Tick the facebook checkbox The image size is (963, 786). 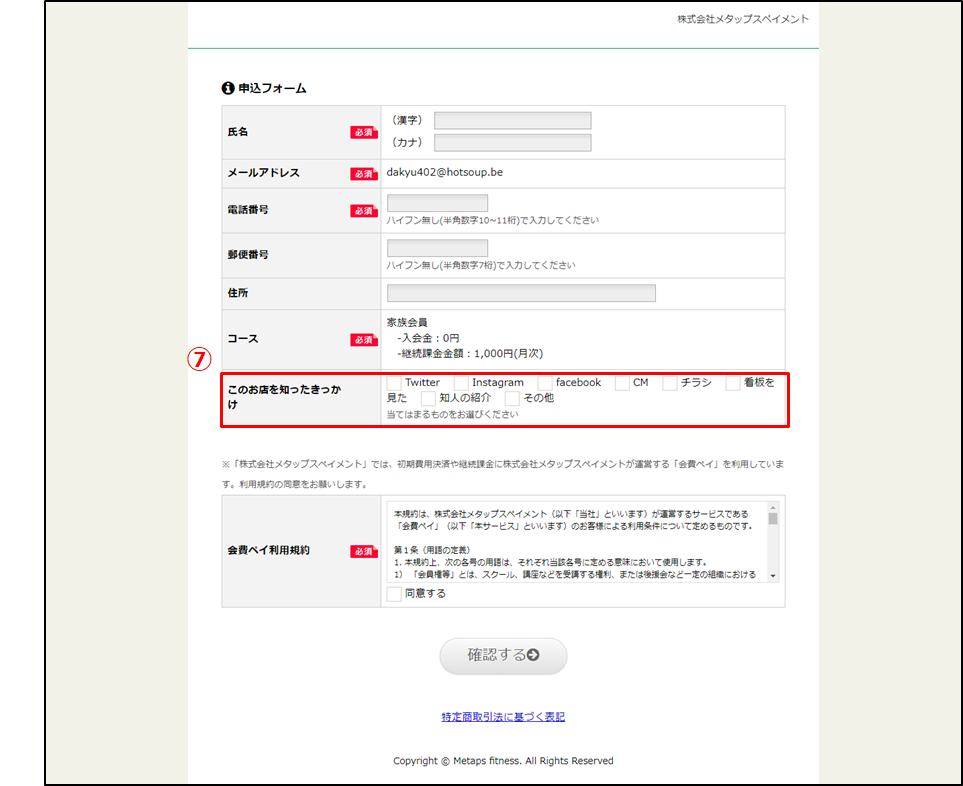click(x=545, y=383)
